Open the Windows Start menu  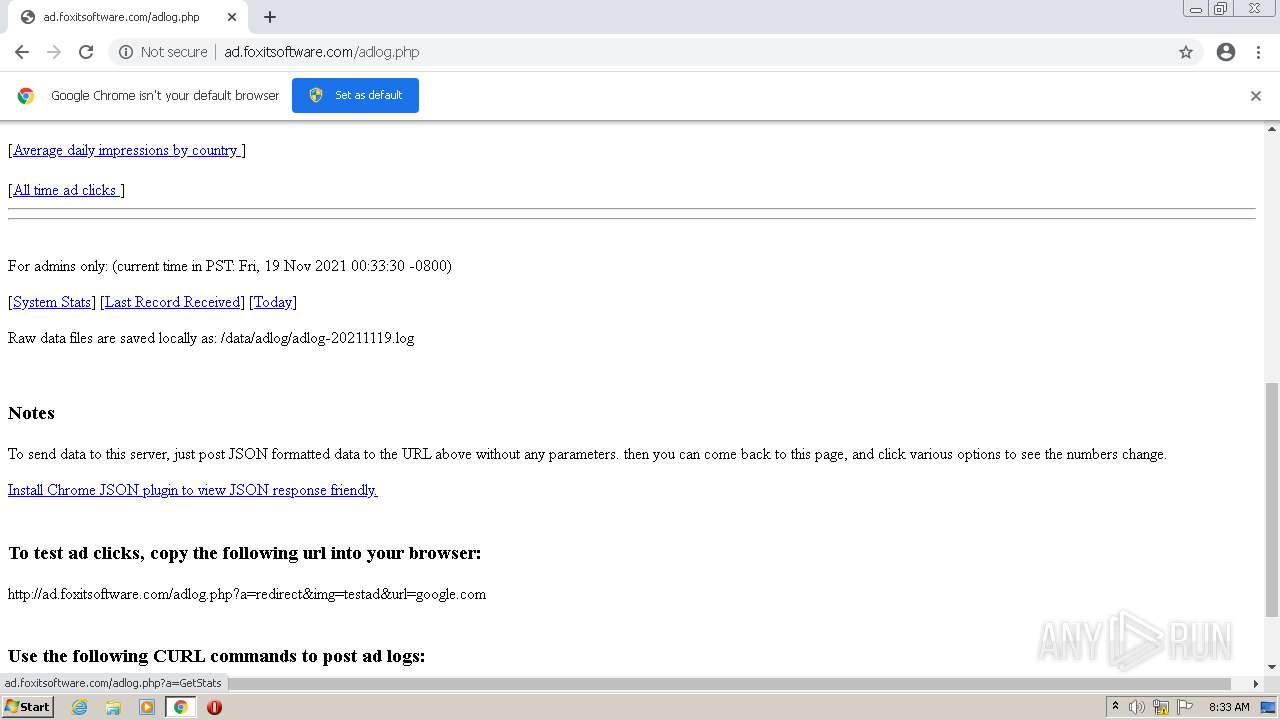click(x=27, y=707)
